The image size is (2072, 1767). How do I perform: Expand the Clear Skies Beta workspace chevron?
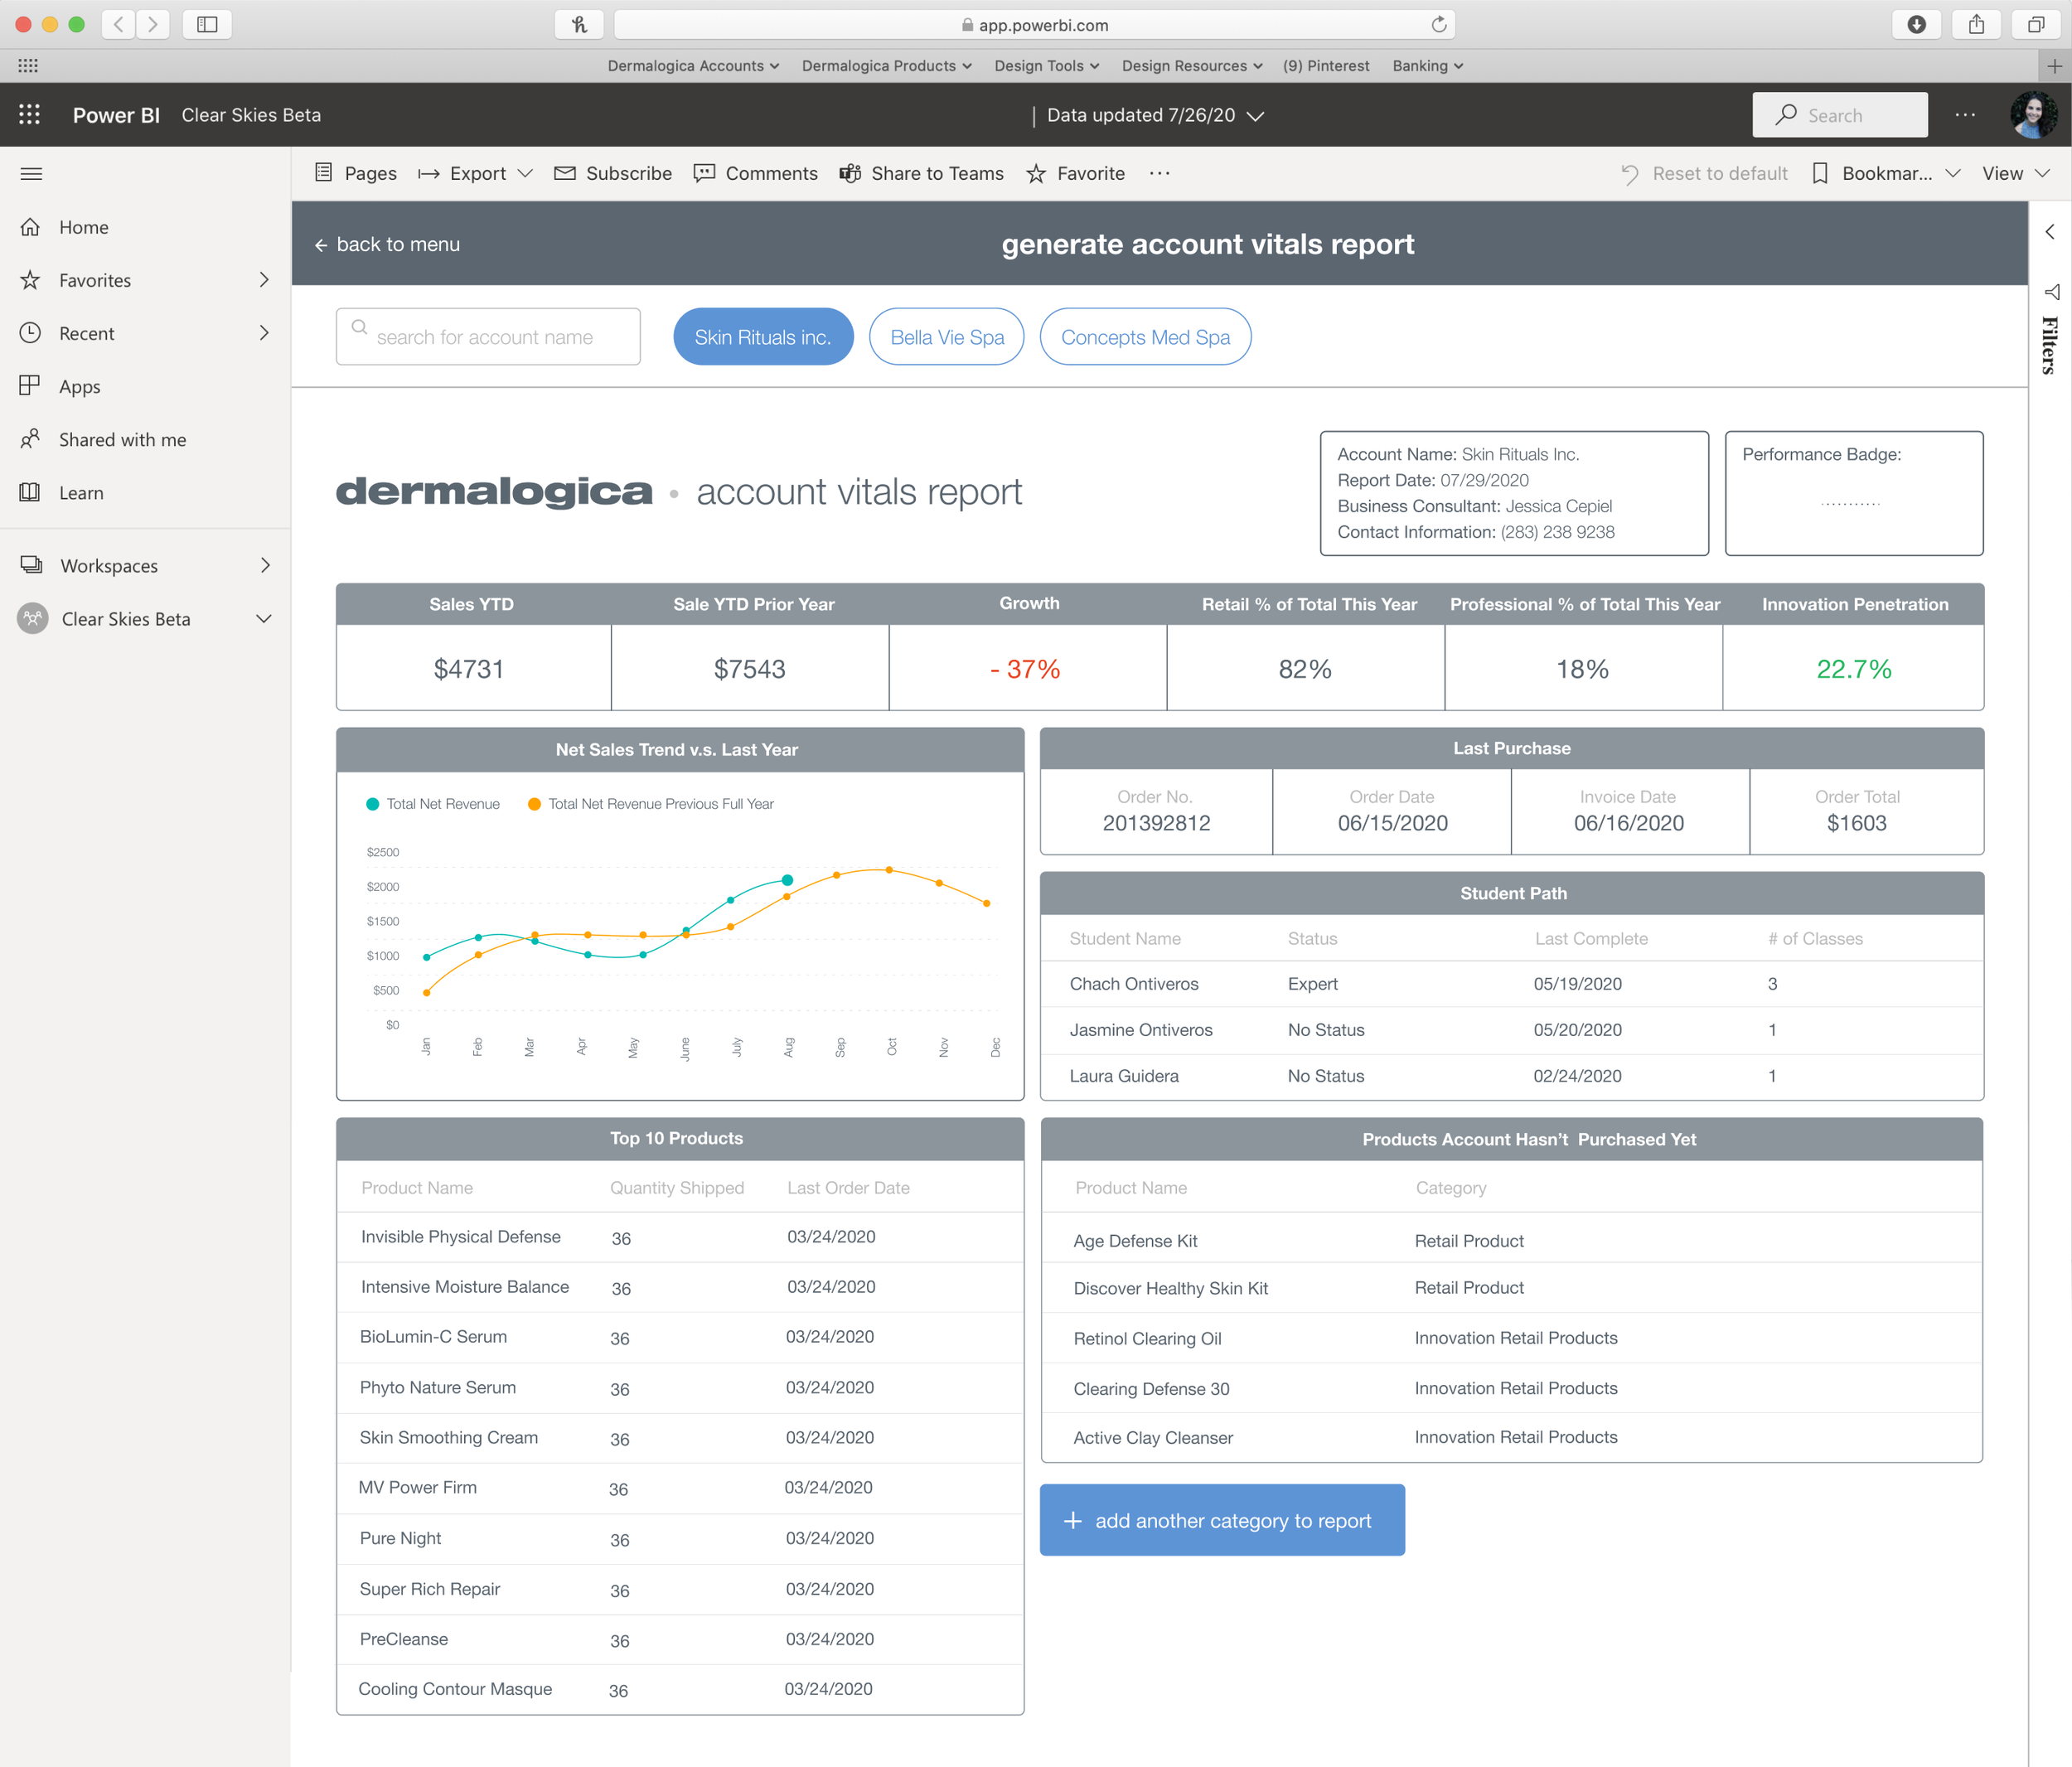pyautogui.click(x=264, y=618)
